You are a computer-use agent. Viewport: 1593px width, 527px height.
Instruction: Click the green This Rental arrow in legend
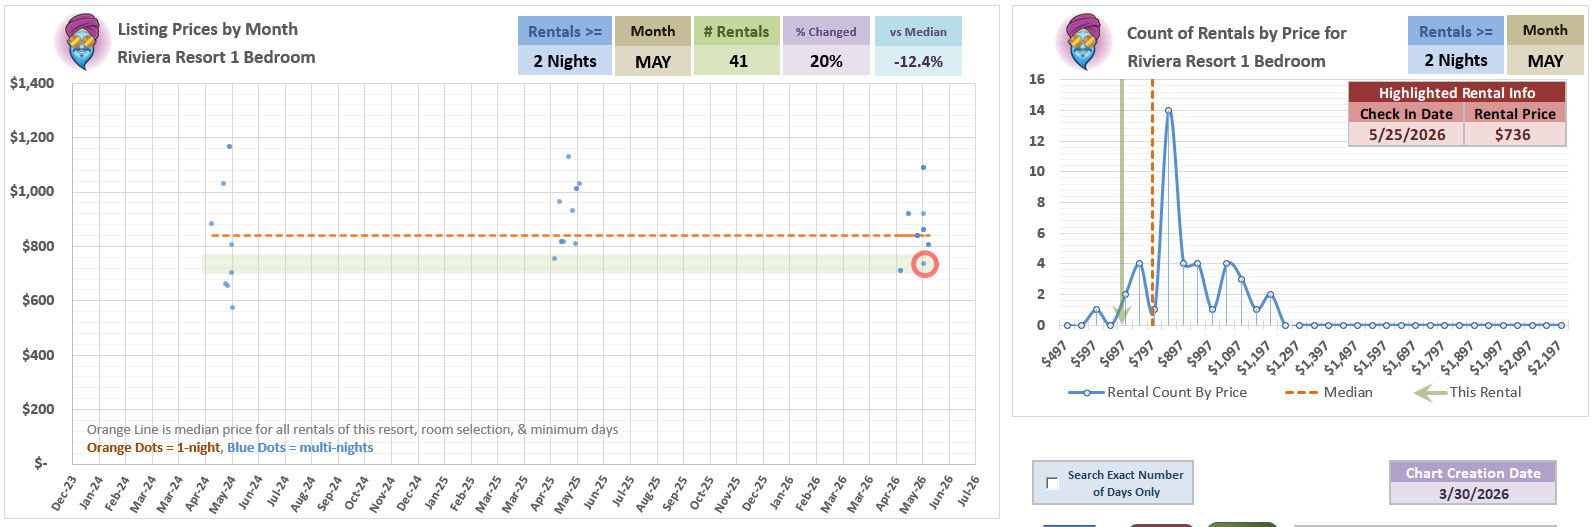pyautogui.click(x=1430, y=392)
